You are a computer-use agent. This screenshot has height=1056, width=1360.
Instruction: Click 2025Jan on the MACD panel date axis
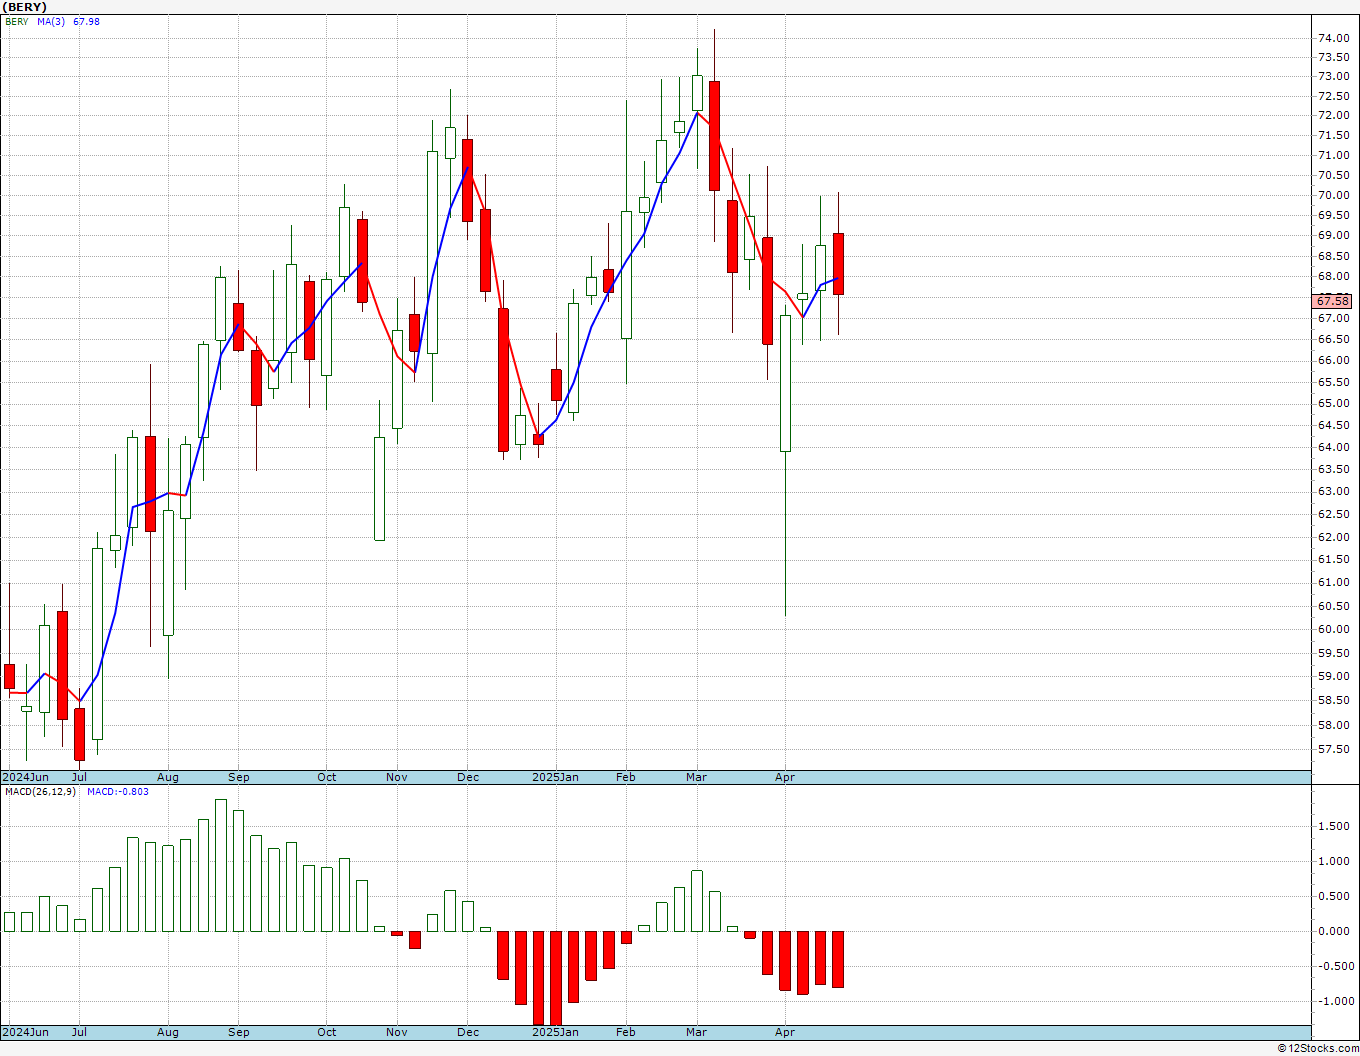pos(555,1032)
